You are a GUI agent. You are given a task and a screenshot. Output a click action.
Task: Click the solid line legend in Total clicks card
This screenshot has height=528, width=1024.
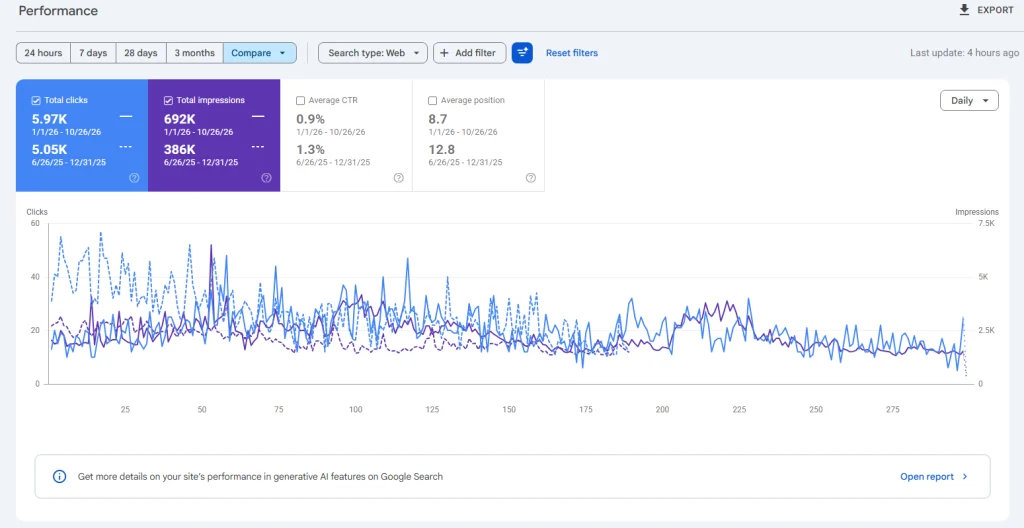[x=126, y=116]
